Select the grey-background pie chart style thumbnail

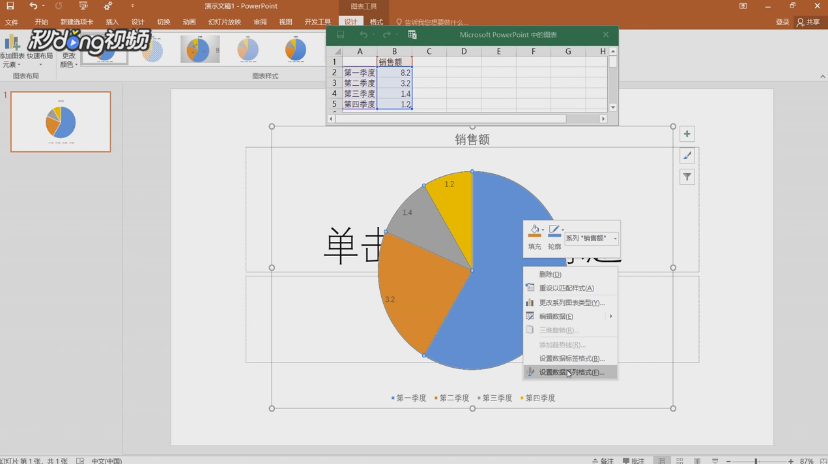200,49
